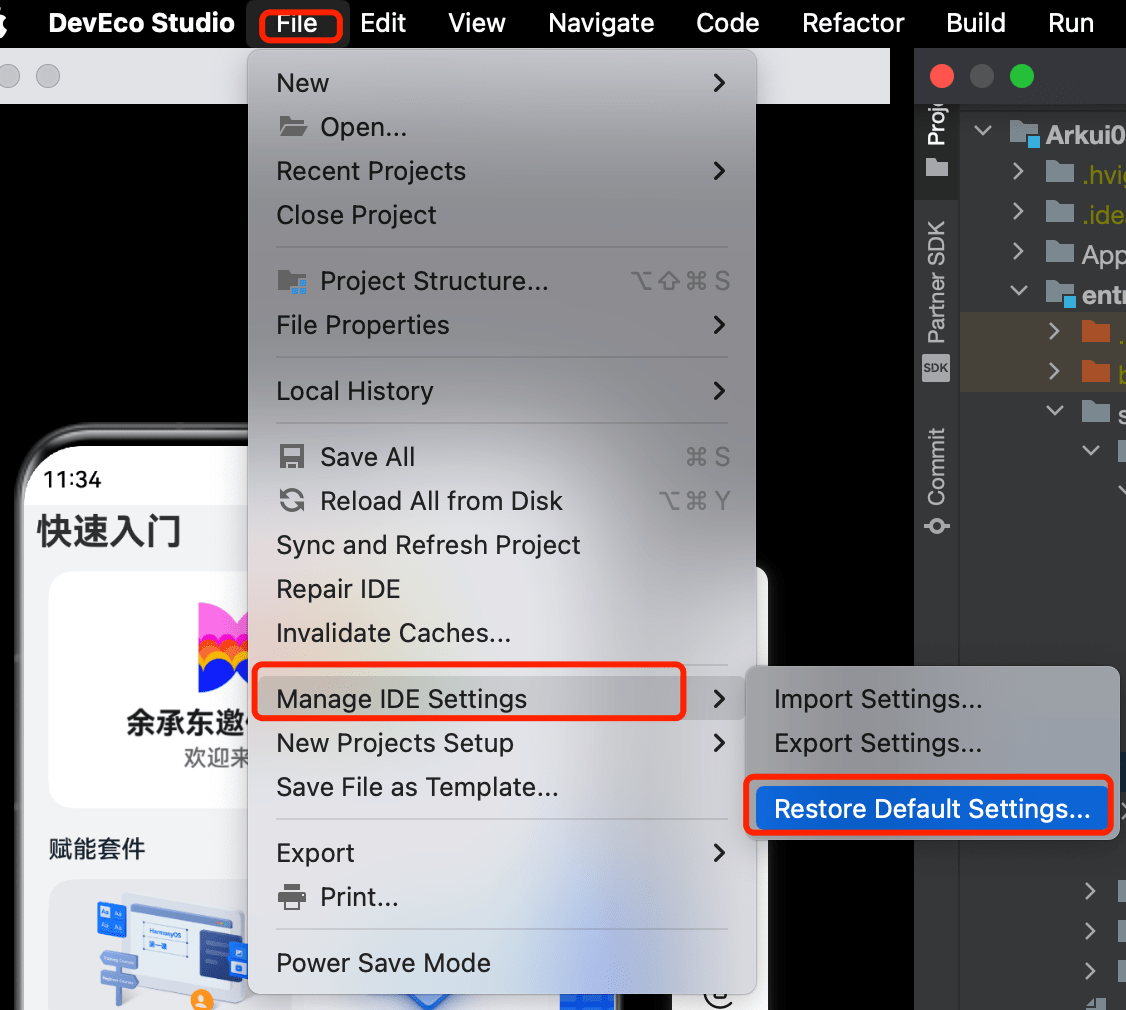
Task: Collapse the Arkui0 root node
Action: pyautogui.click(x=983, y=131)
